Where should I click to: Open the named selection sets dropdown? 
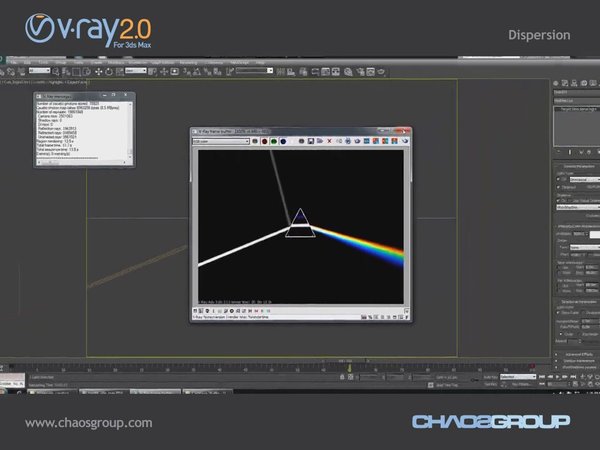click(x=254, y=71)
